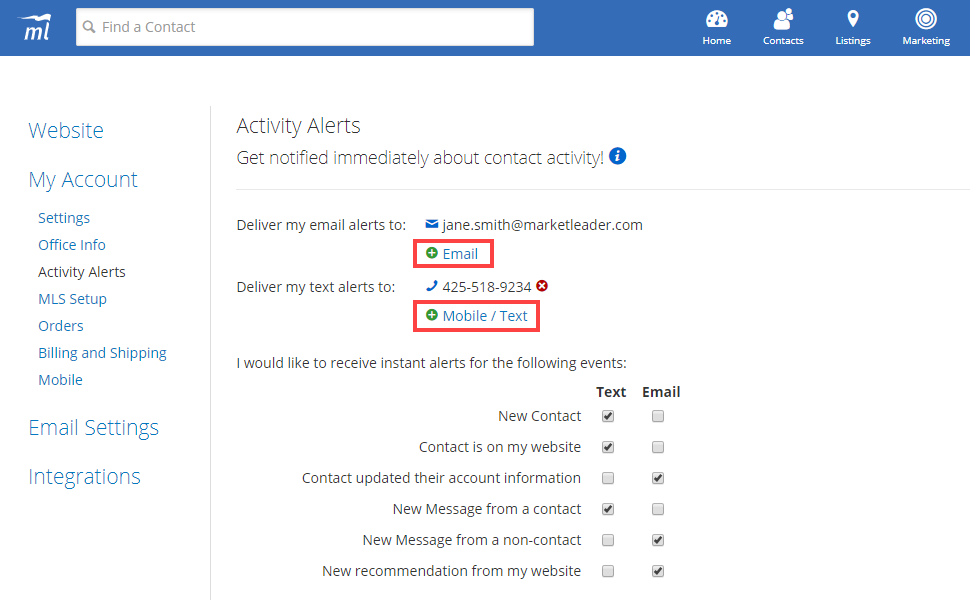Expand the Integrations sidebar section
This screenshot has width=970, height=600.
(84, 476)
